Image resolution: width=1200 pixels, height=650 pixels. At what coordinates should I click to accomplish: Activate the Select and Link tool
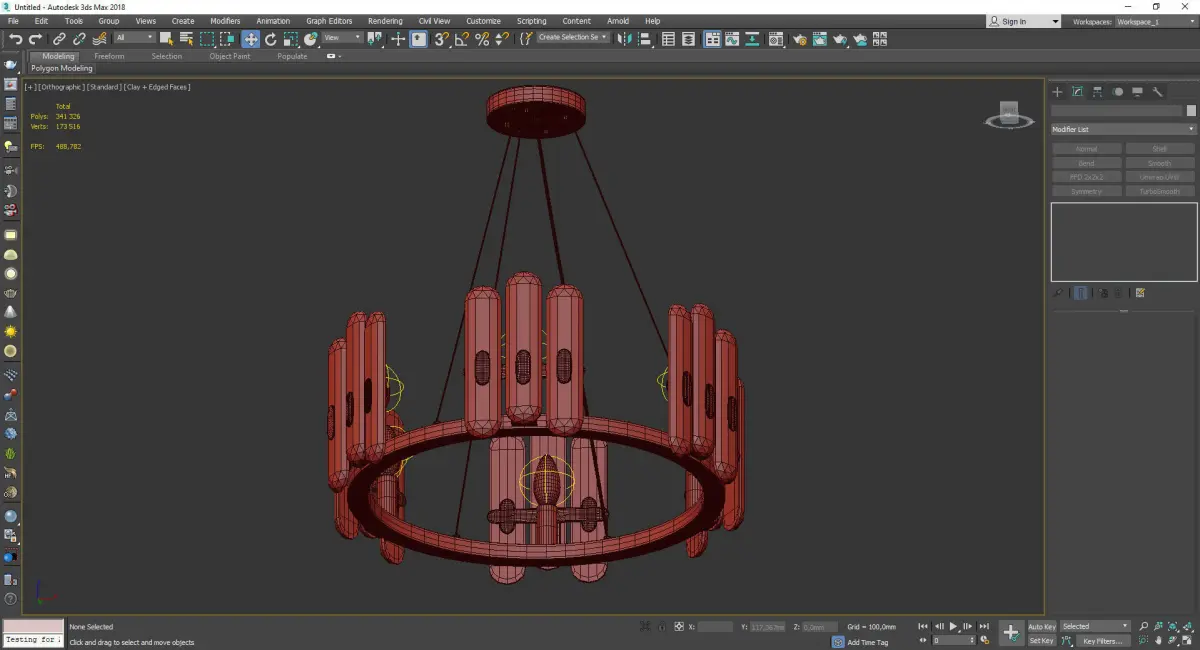pyautogui.click(x=59, y=39)
